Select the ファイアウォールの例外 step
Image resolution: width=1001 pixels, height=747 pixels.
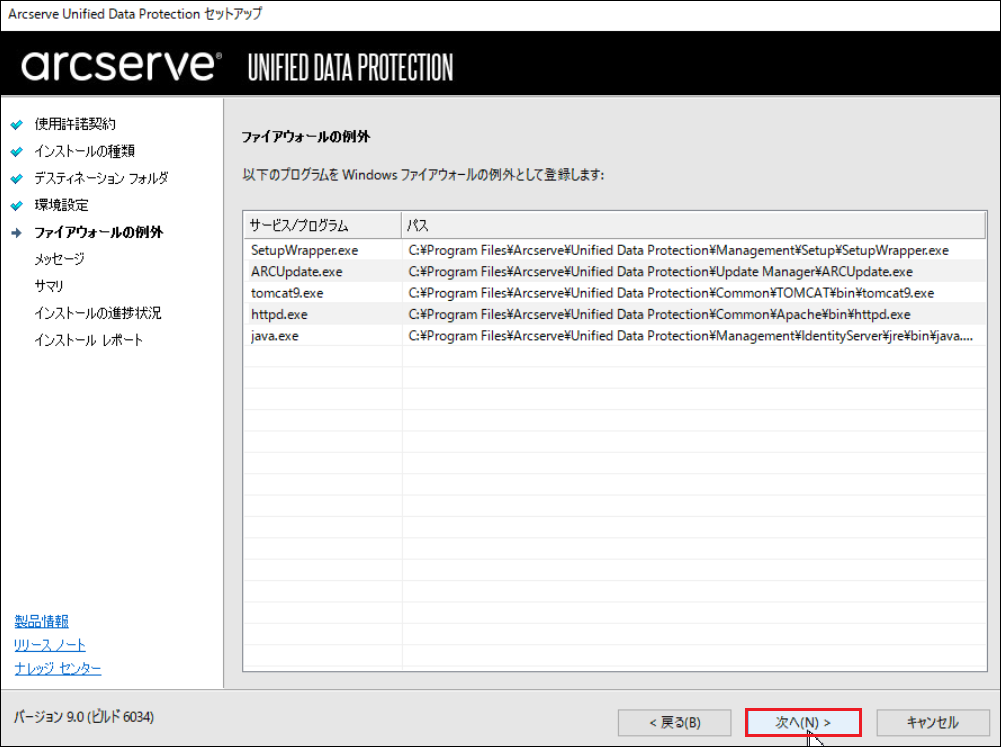[x=98, y=232]
